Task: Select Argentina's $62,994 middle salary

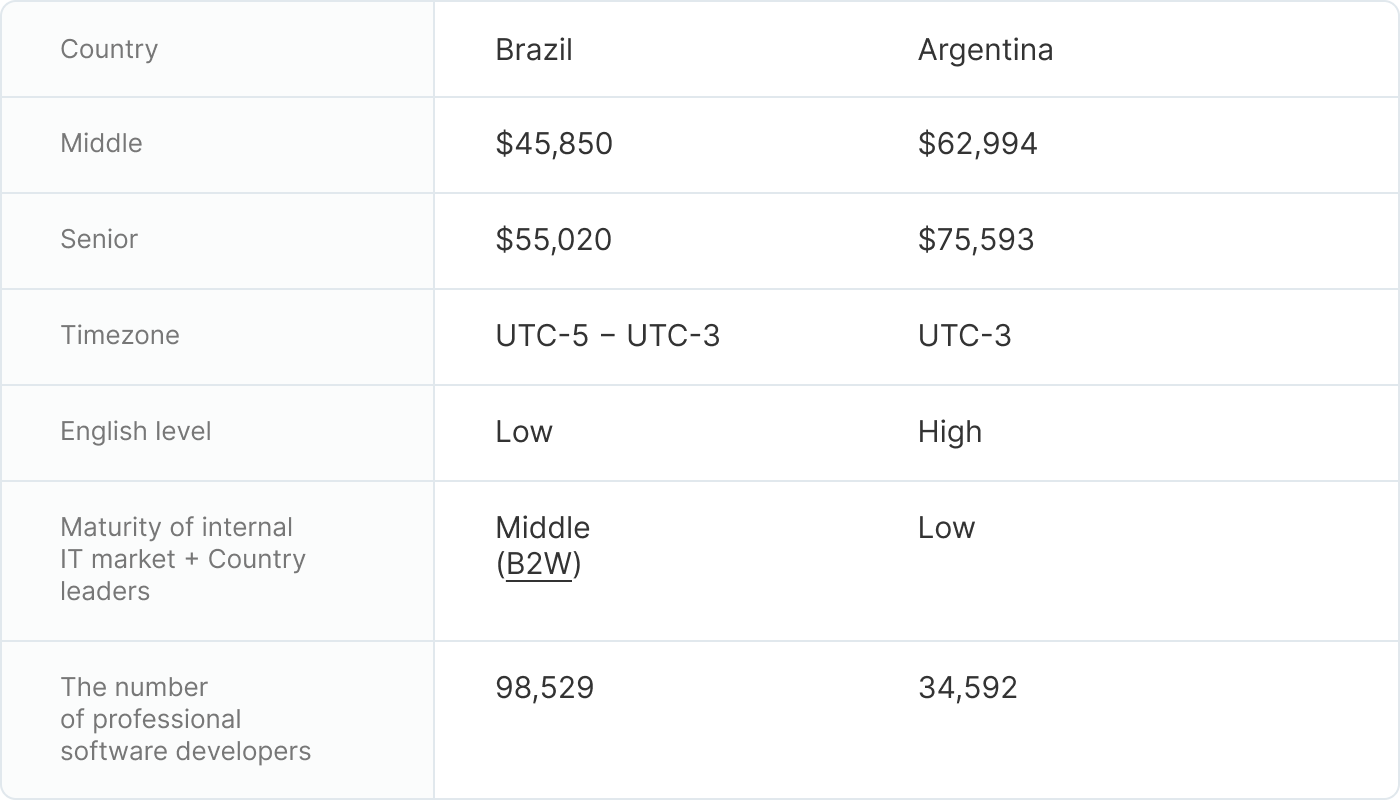Action: (x=977, y=144)
